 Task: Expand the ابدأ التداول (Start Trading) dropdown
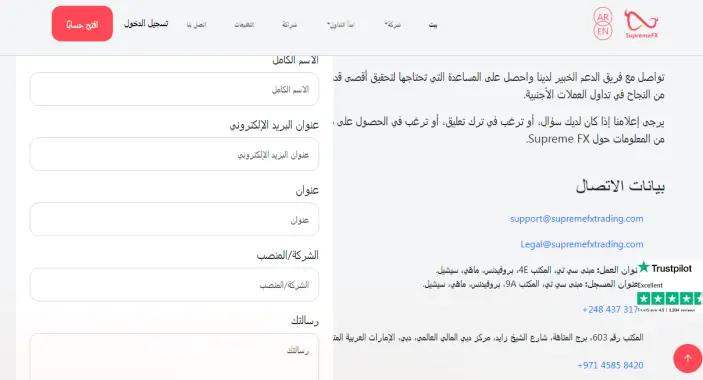341,25
